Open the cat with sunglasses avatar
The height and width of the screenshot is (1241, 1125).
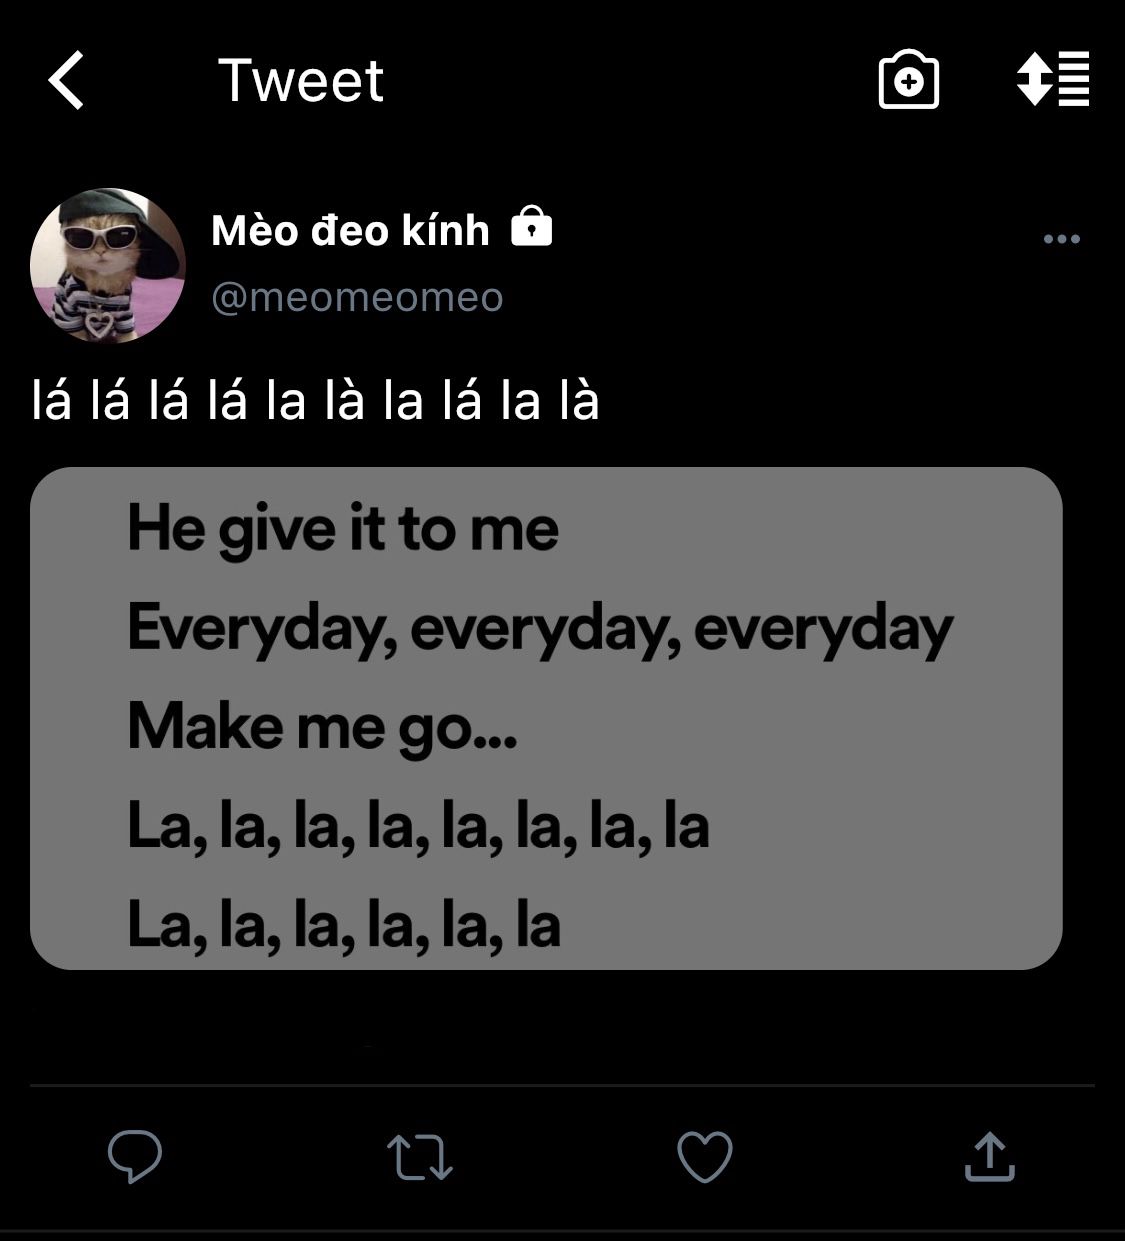tap(108, 266)
